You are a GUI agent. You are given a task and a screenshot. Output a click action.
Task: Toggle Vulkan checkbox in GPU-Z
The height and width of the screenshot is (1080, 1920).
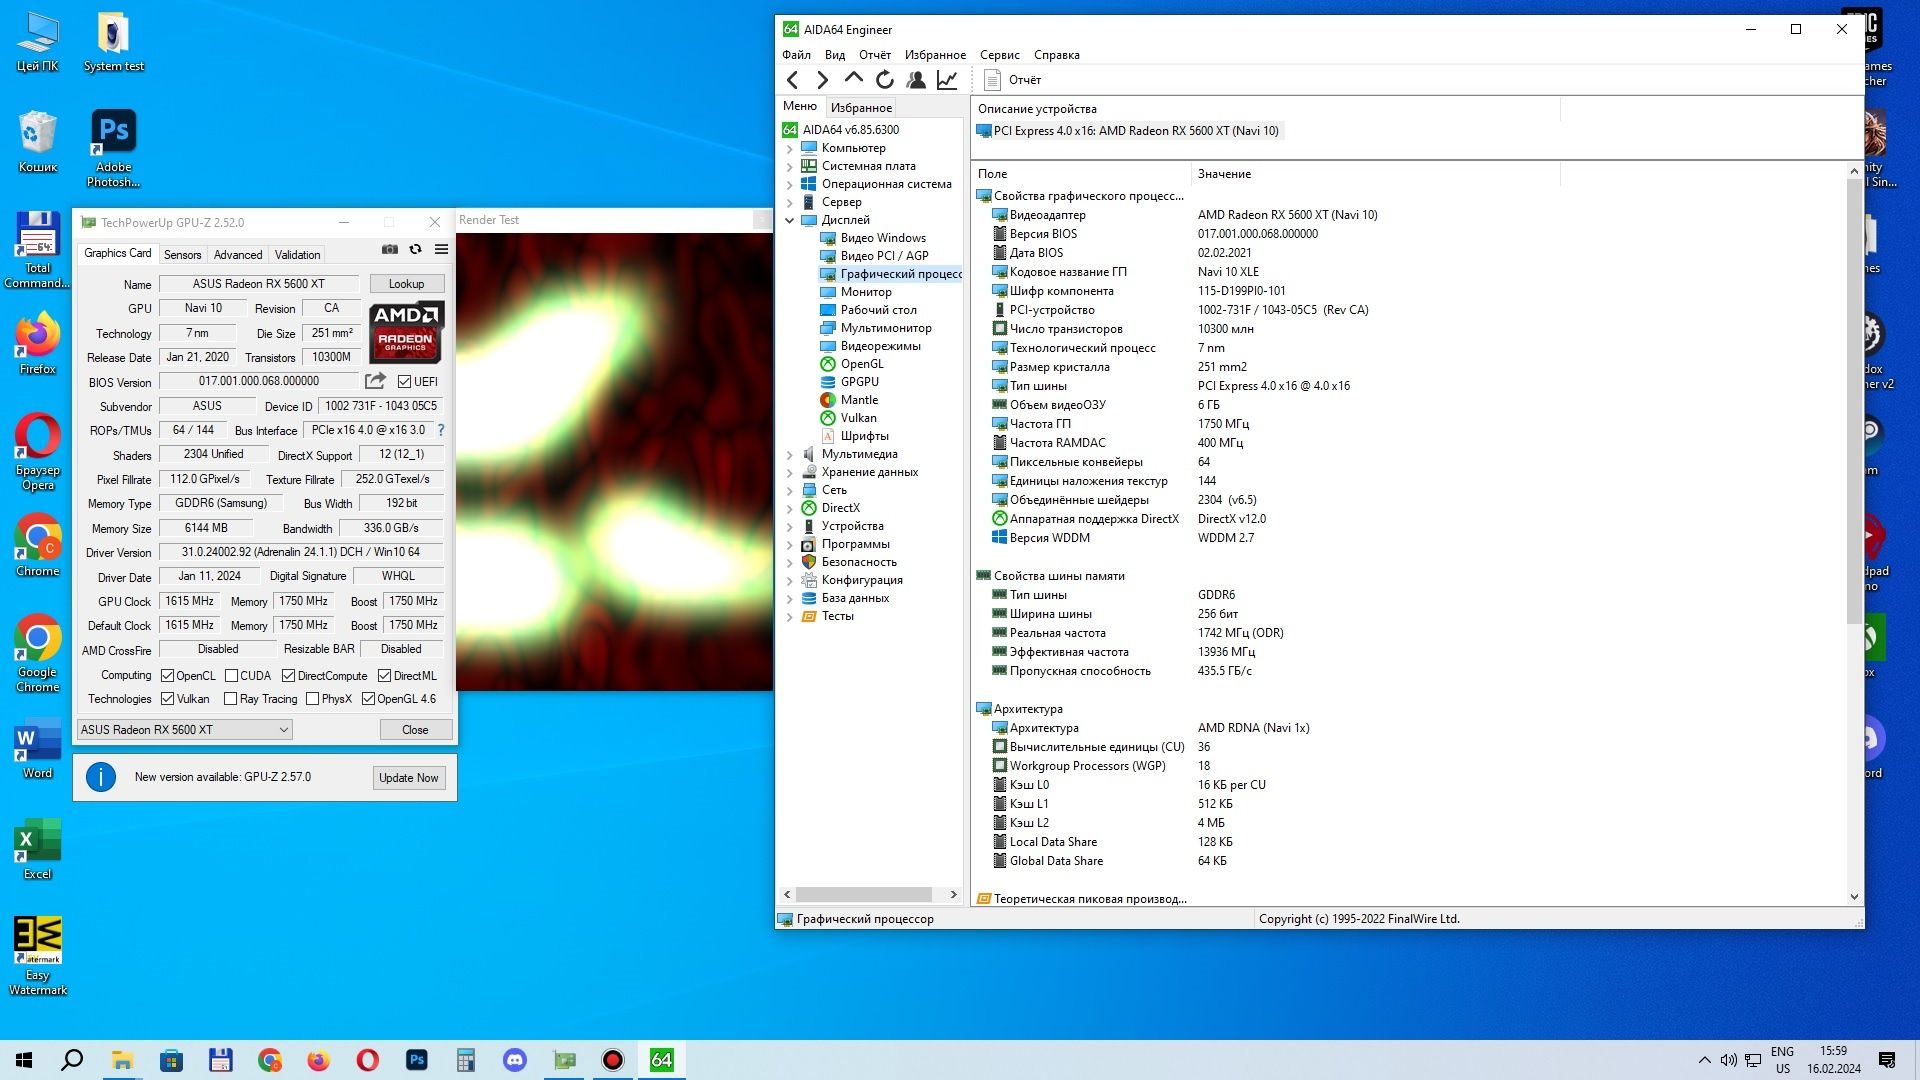[x=167, y=699]
